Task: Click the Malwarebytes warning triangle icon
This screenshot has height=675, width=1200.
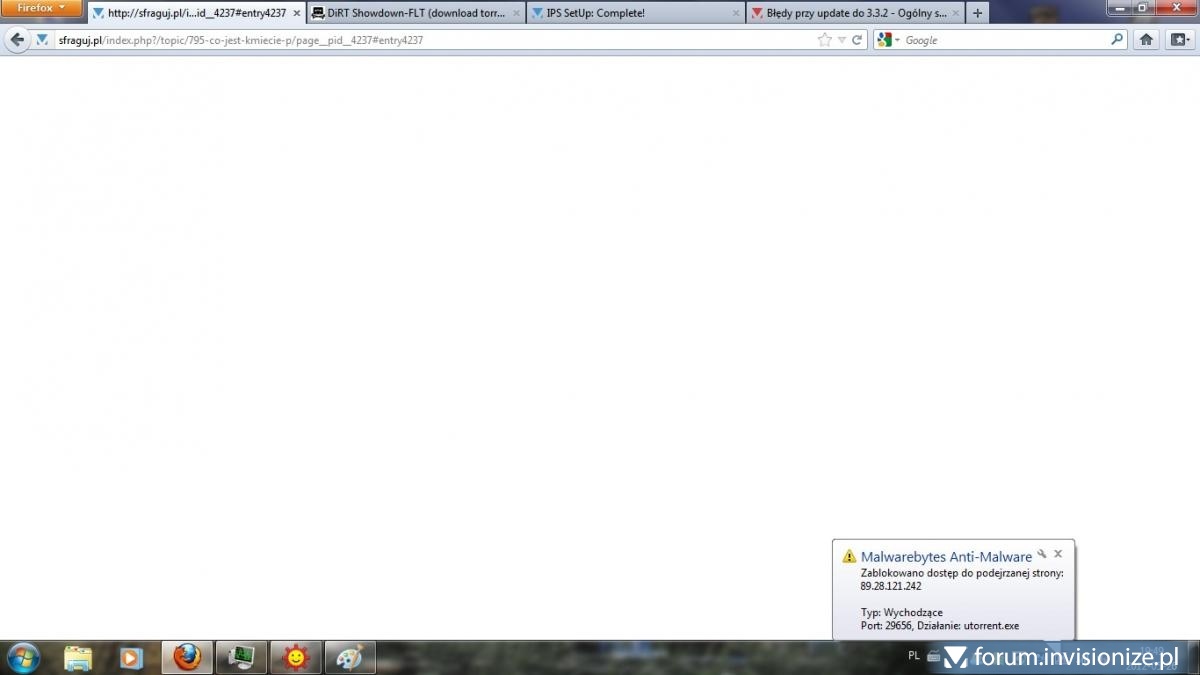Action: pyautogui.click(x=849, y=556)
